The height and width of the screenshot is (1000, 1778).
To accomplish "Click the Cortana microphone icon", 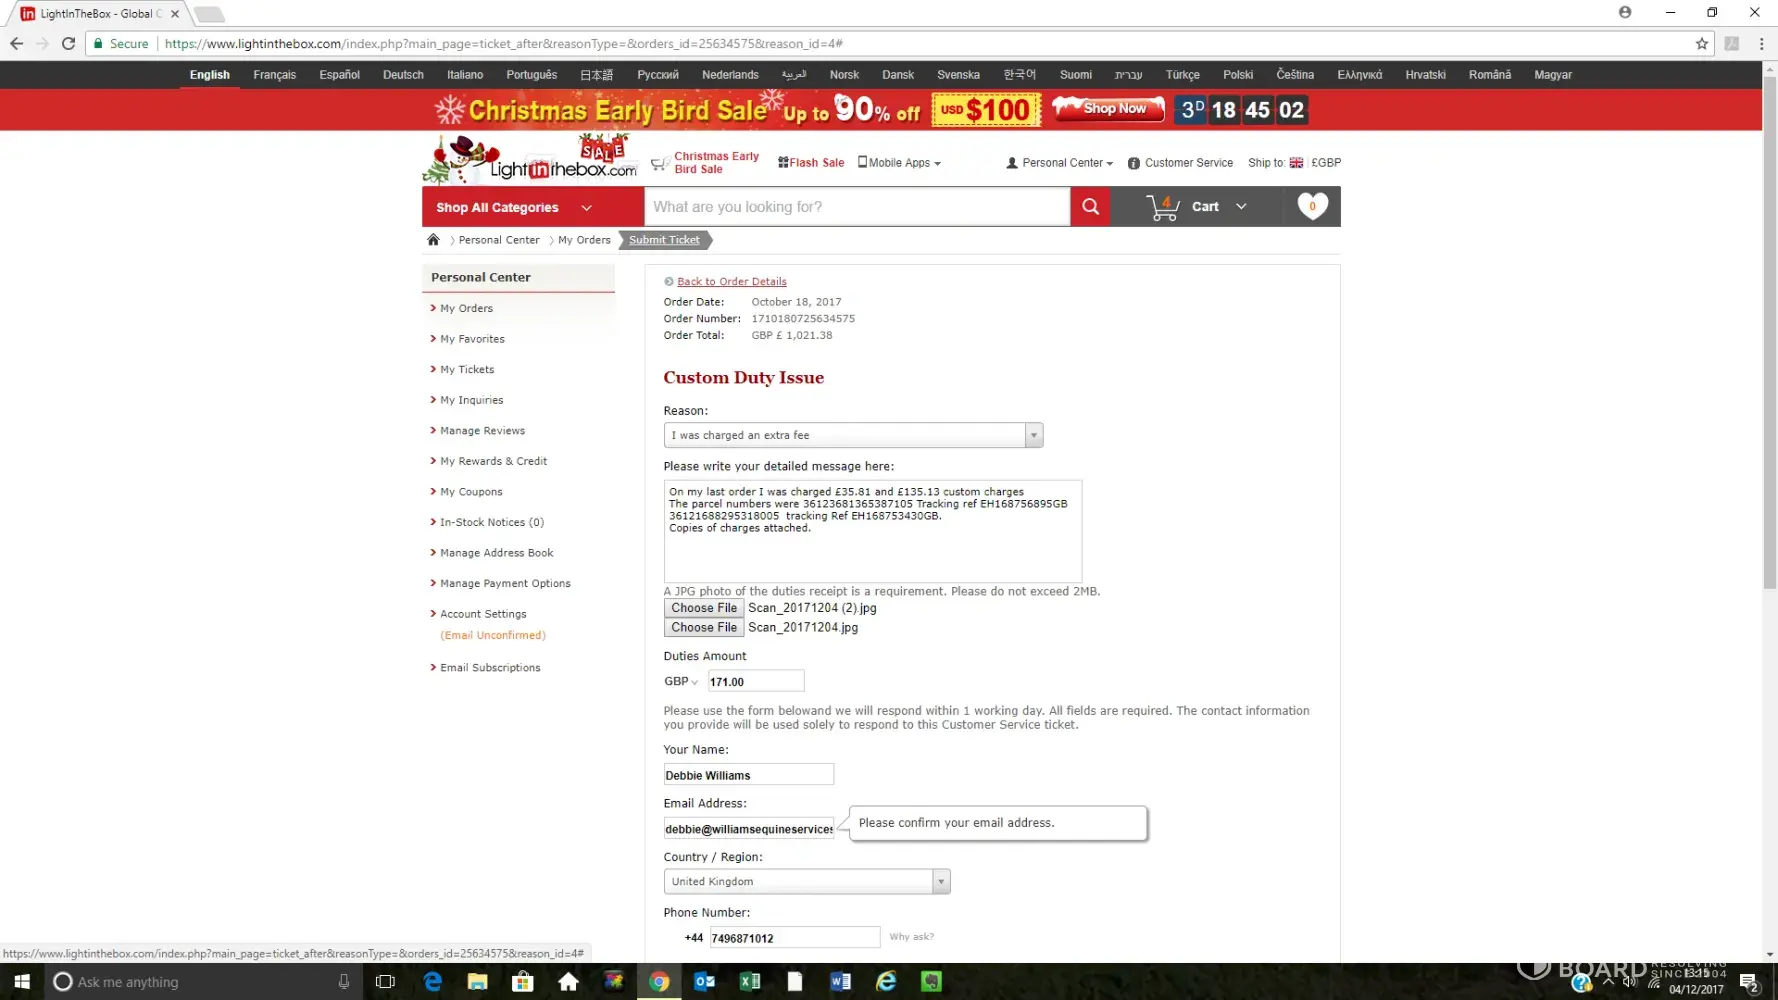I will pyautogui.click(x=344, y=982).
